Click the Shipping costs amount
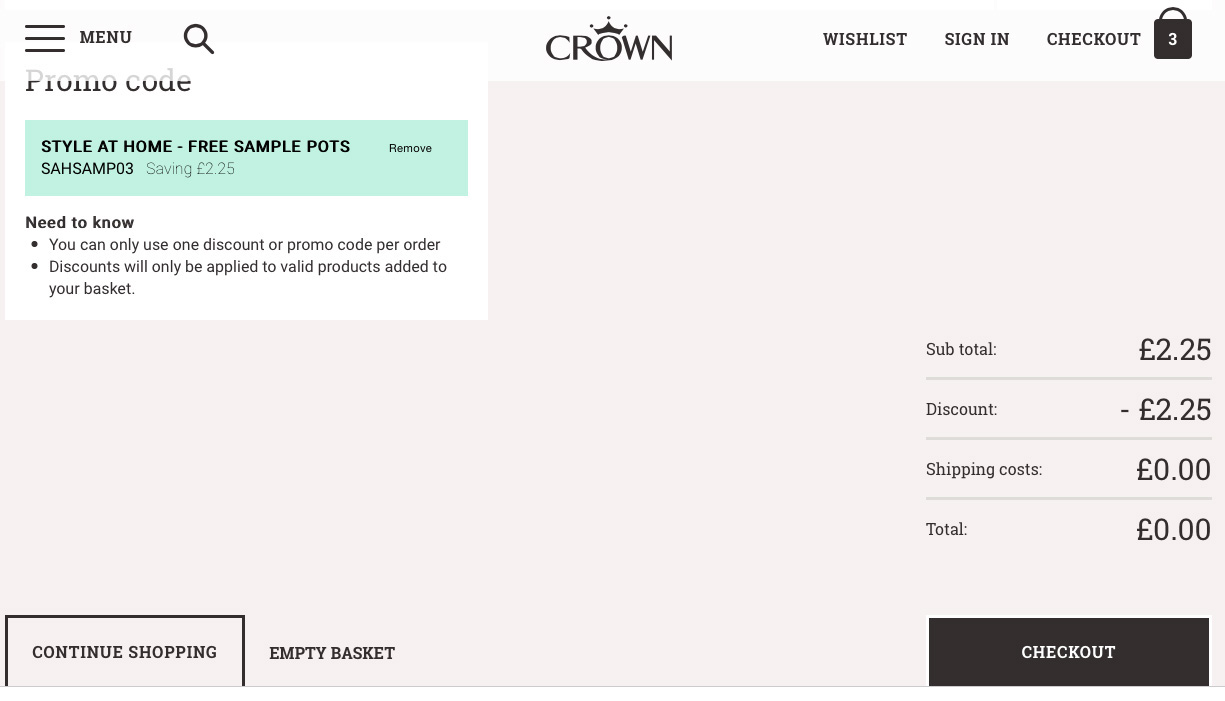The image size is (1225, 701). (1173, 469)
